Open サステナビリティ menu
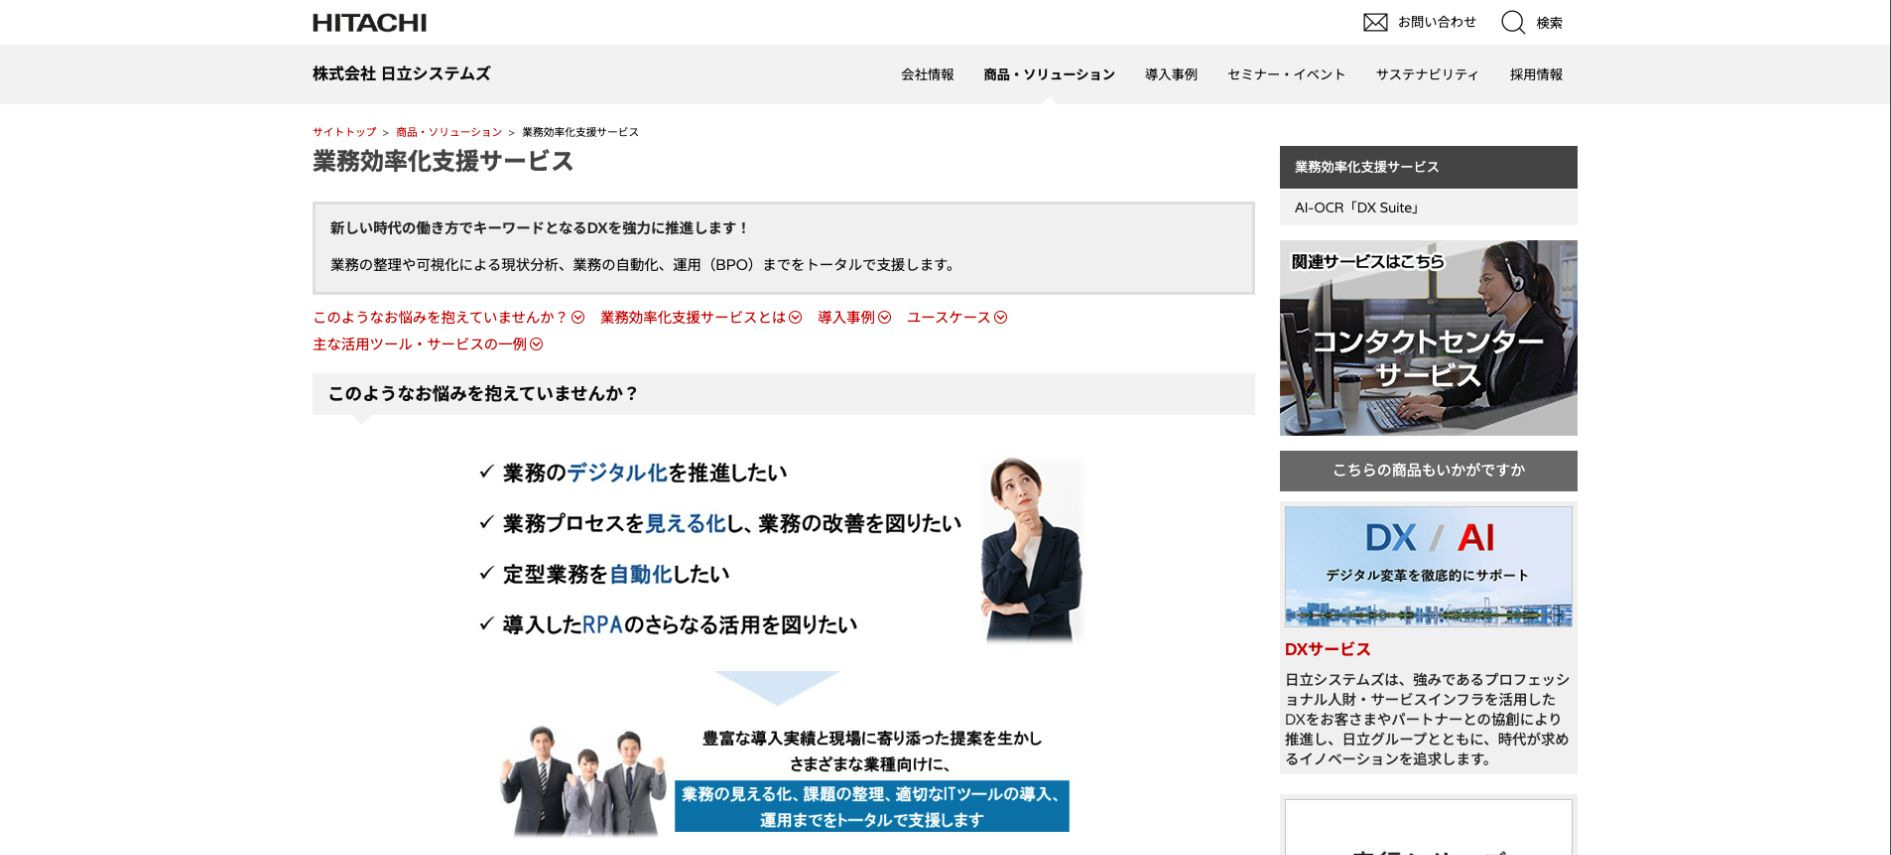Screen dimensions: 1891x855 pyautogui.click(x=1427, y=75)
